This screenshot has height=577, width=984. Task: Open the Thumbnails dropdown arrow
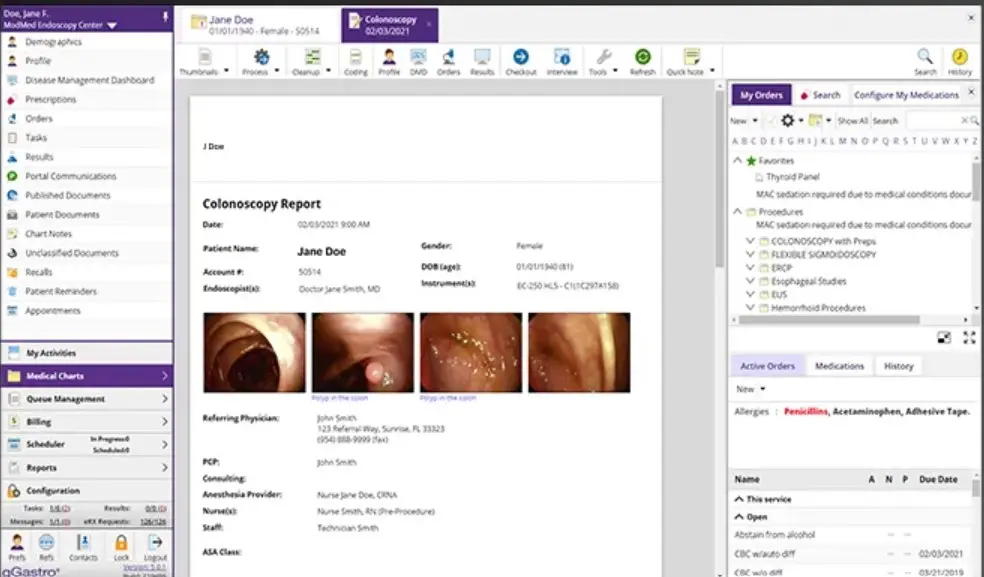click(x=226, y=72)
